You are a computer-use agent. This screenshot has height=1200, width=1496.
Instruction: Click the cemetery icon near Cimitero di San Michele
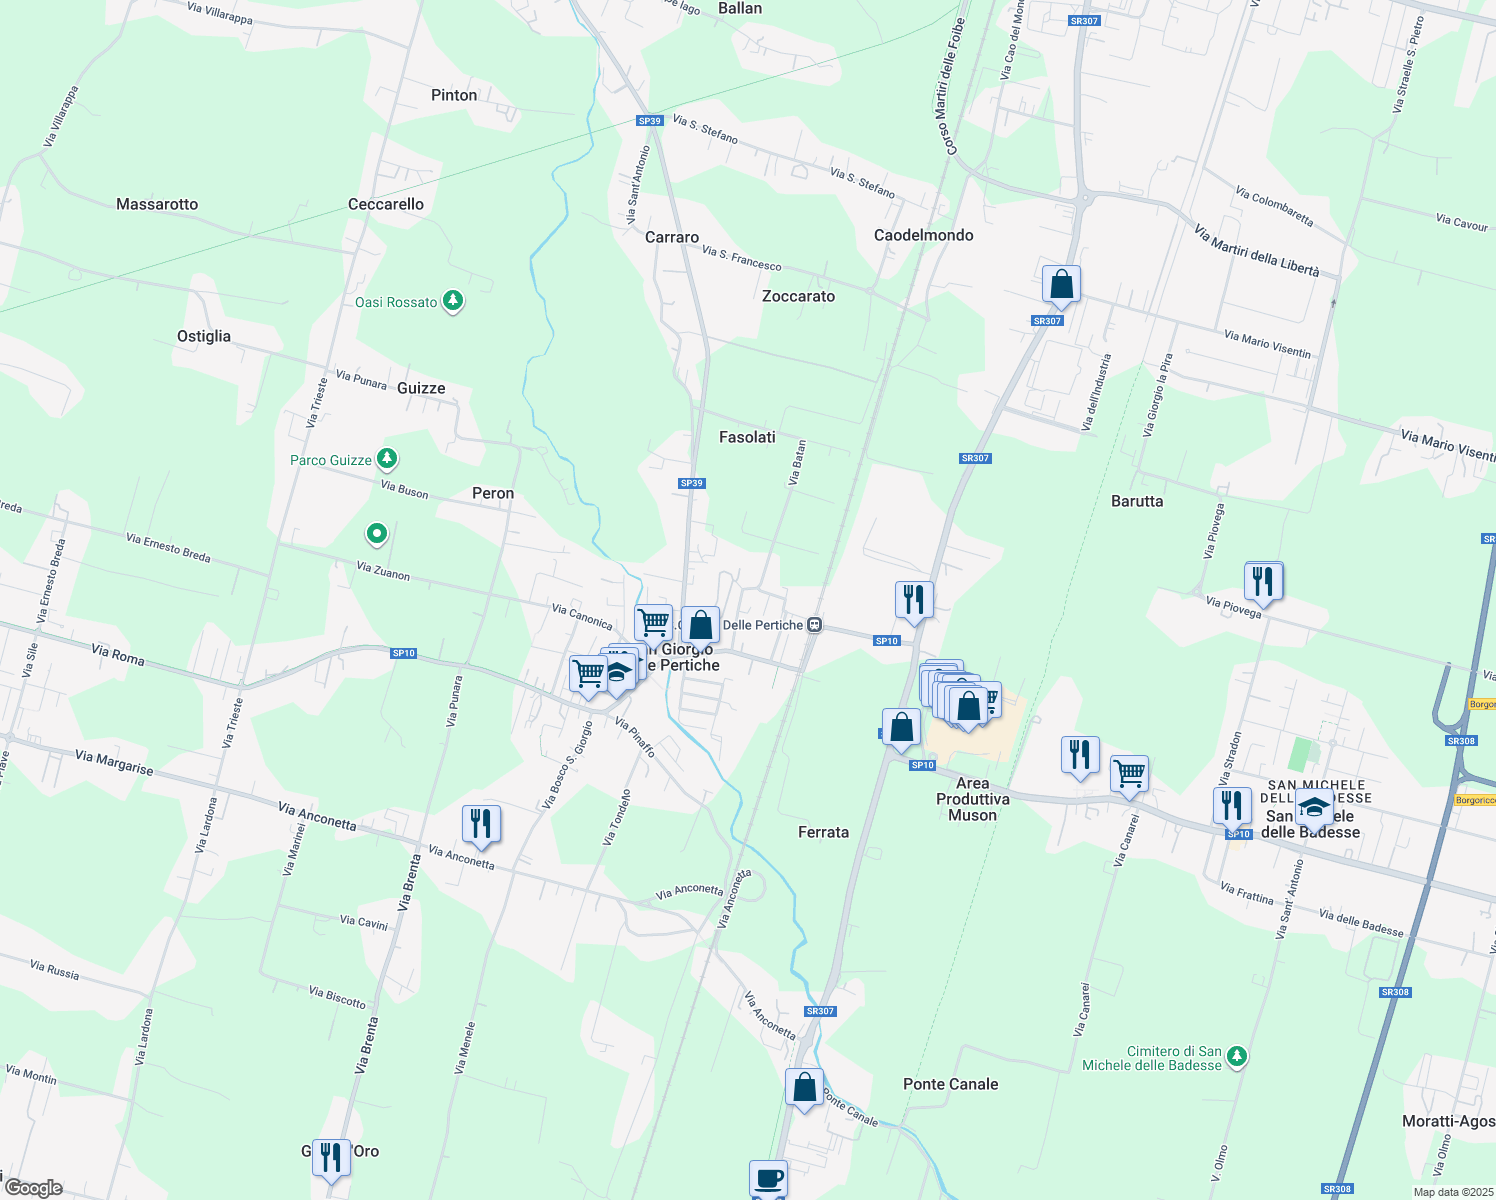tap(1237, 1055)
